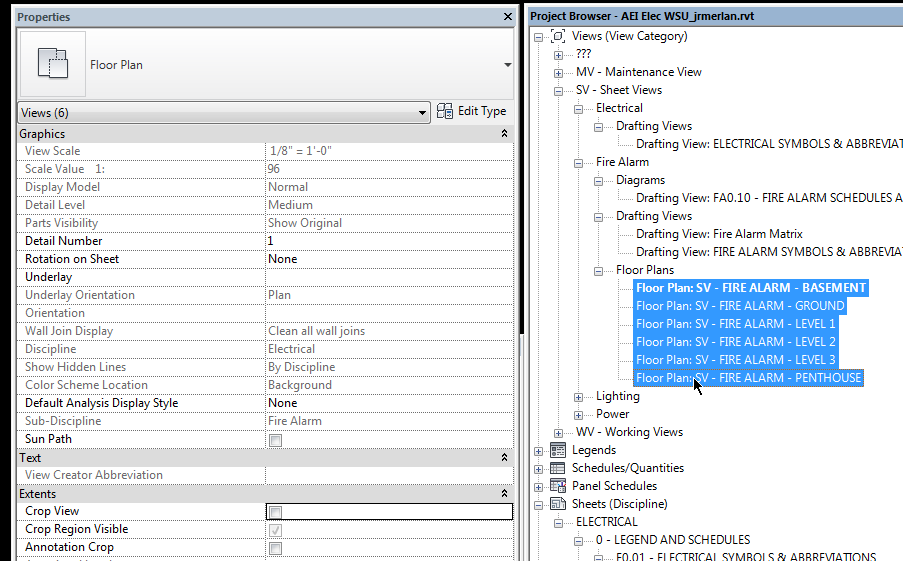Enable the Crop View checkbox
Screen dimensions: 903x561
pos(275,512)
